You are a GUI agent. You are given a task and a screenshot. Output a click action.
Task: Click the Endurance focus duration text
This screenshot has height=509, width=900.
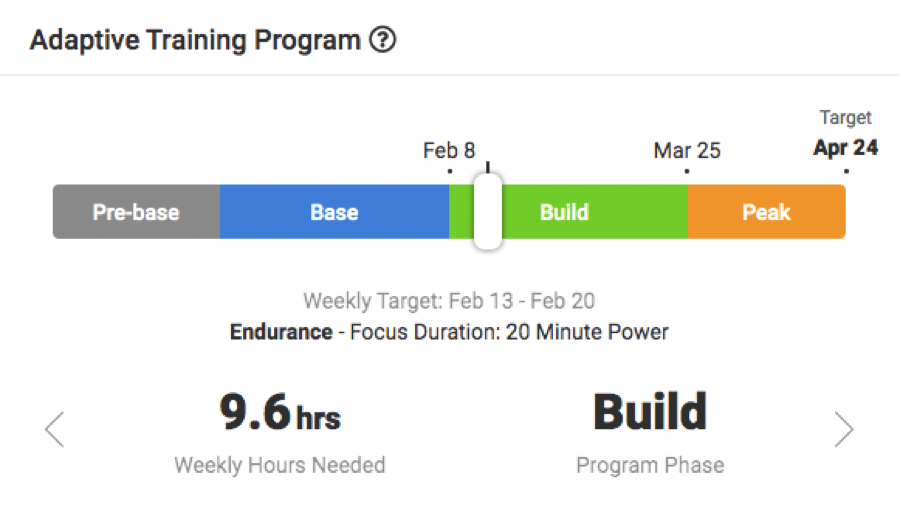[449, 332]
